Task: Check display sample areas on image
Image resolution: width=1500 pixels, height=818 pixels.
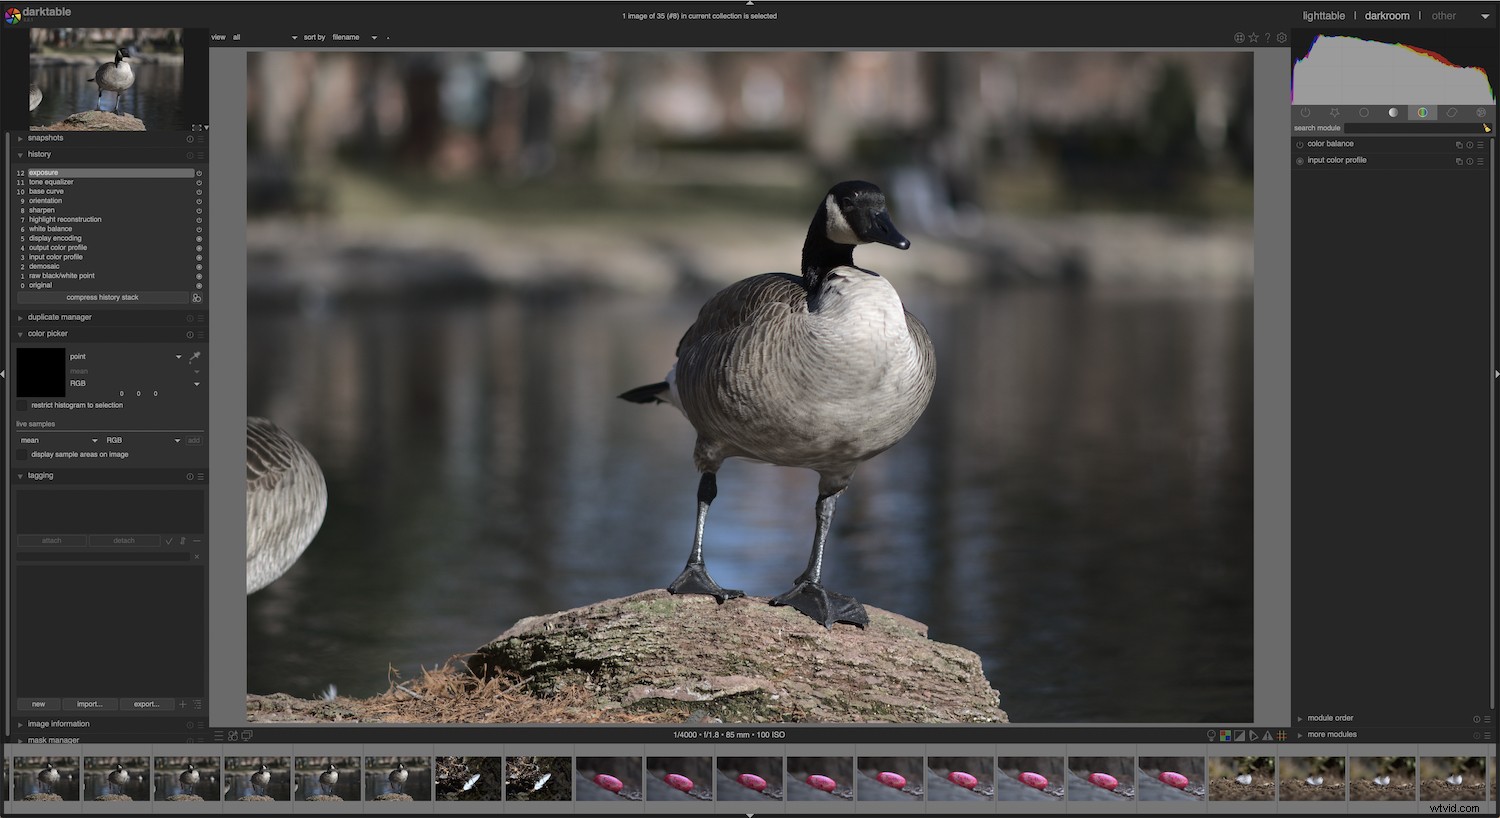Action: 22,454
